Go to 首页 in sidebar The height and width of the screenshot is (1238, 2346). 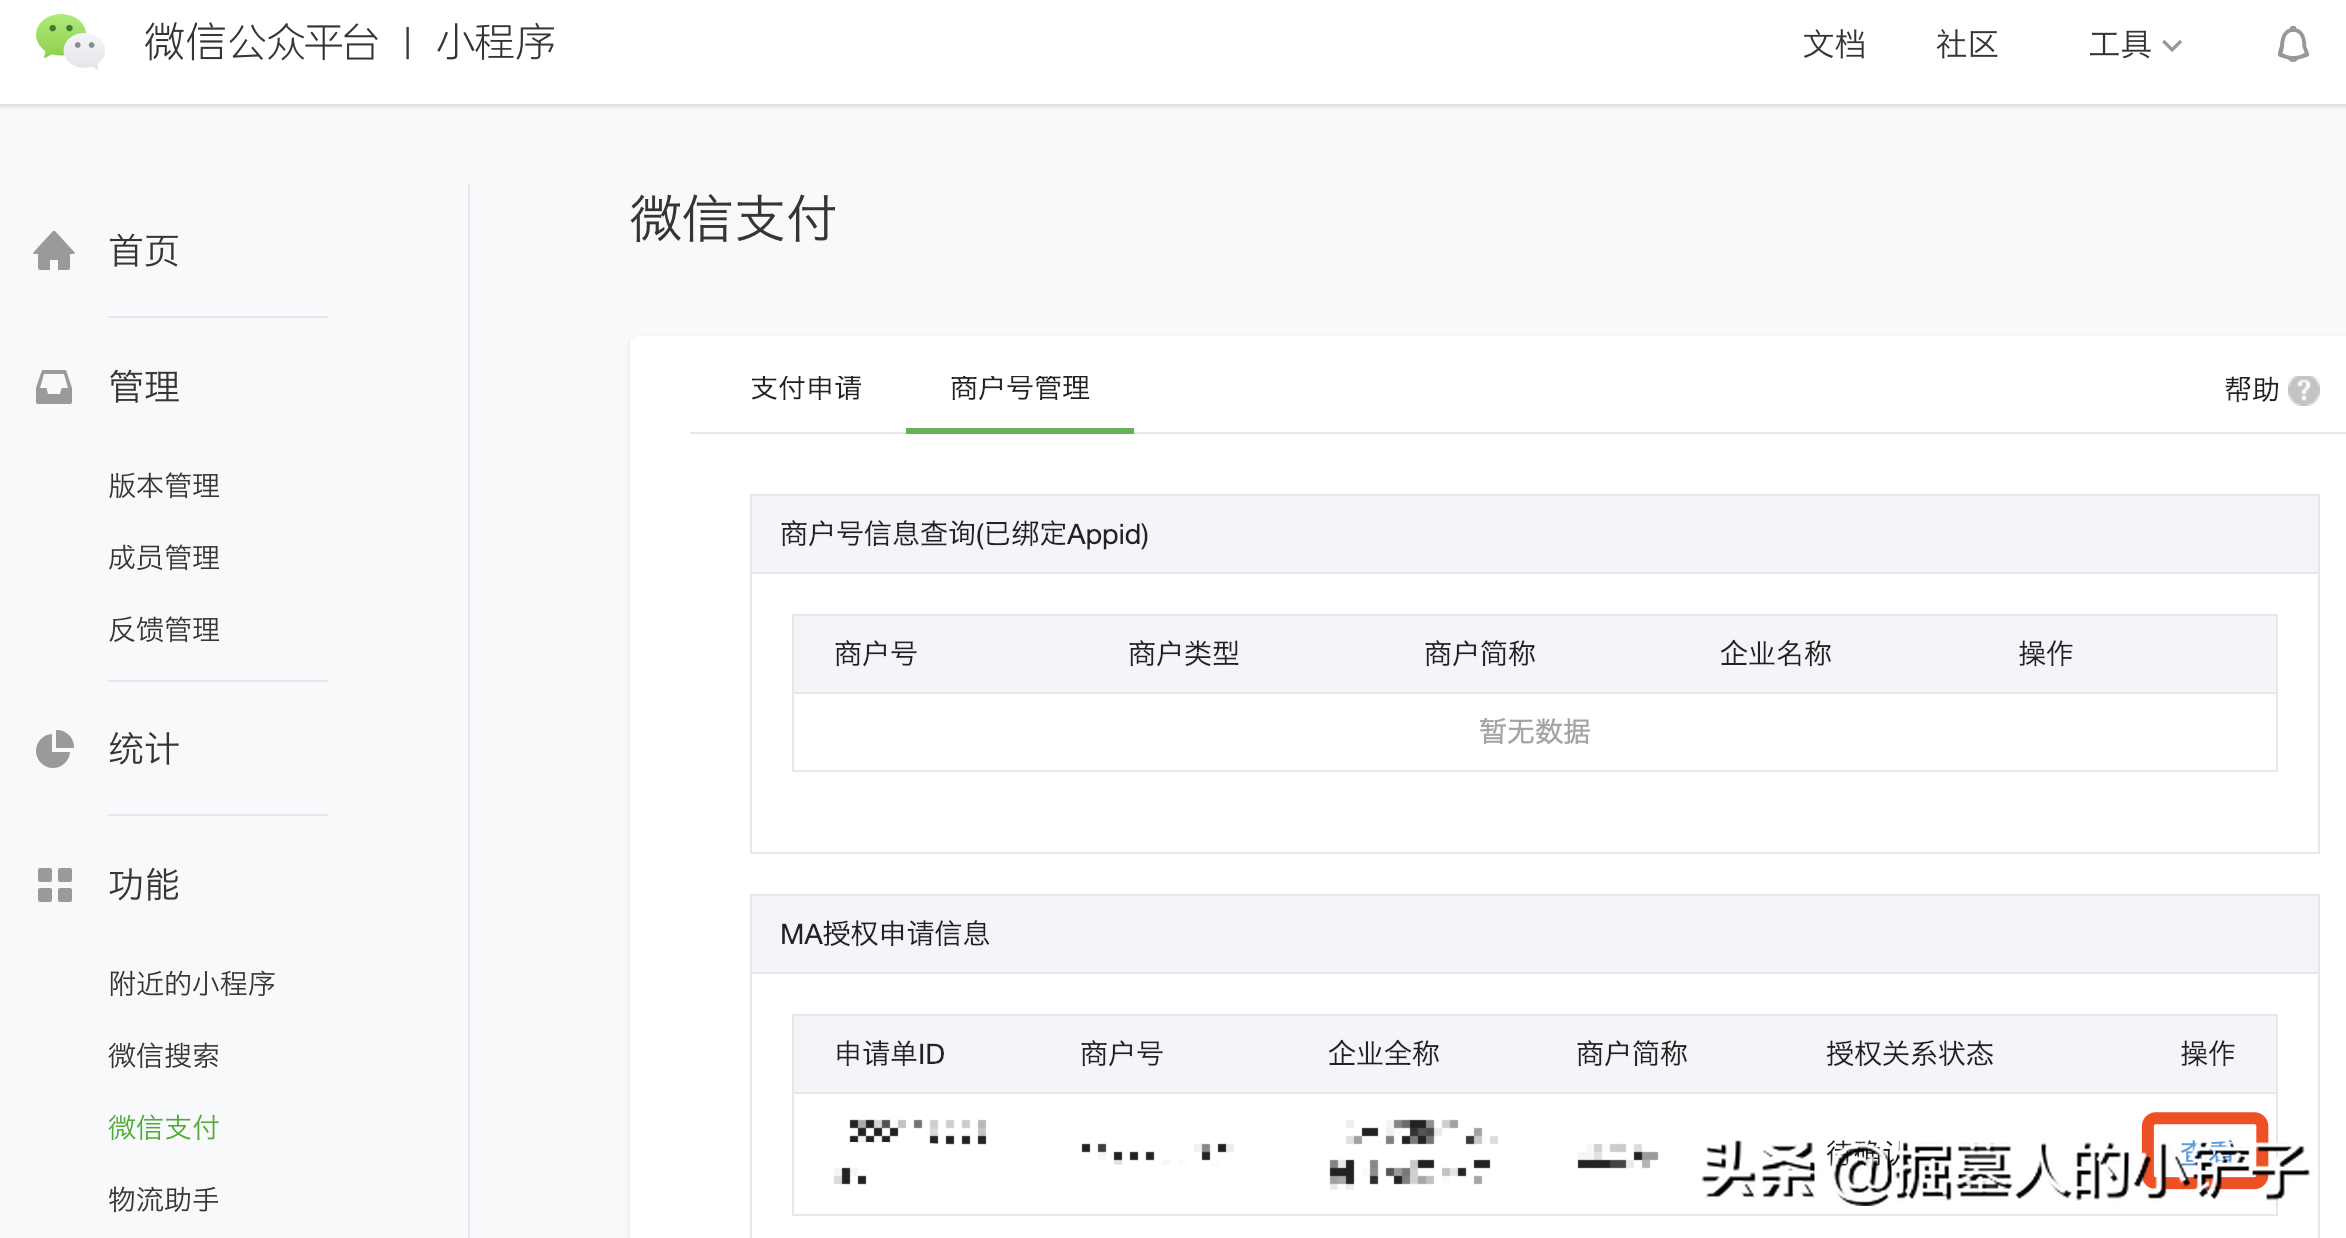[x=144, y=251]
